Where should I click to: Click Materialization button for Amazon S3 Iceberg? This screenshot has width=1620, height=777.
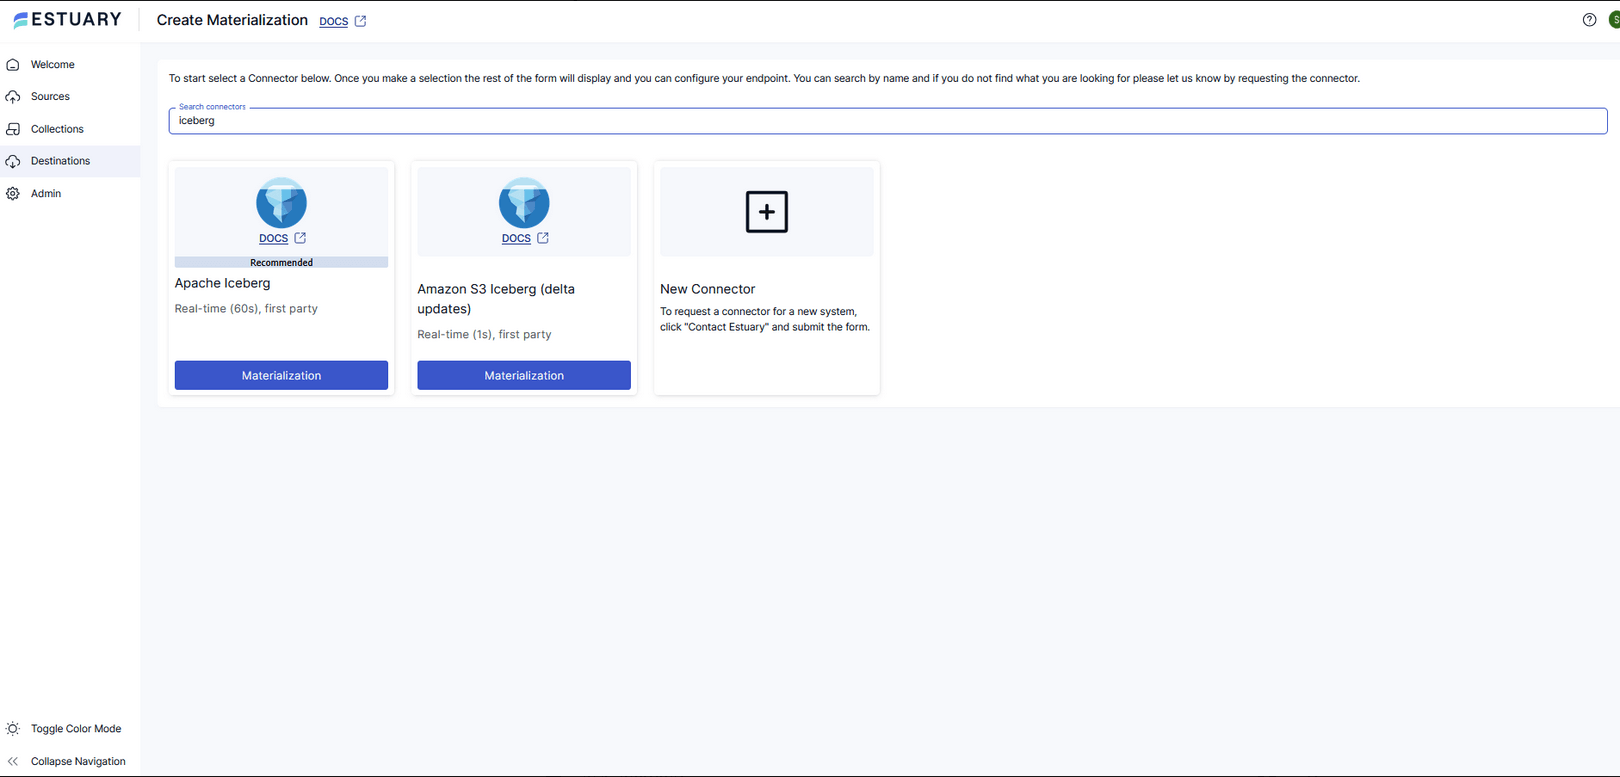coord(524,375)
